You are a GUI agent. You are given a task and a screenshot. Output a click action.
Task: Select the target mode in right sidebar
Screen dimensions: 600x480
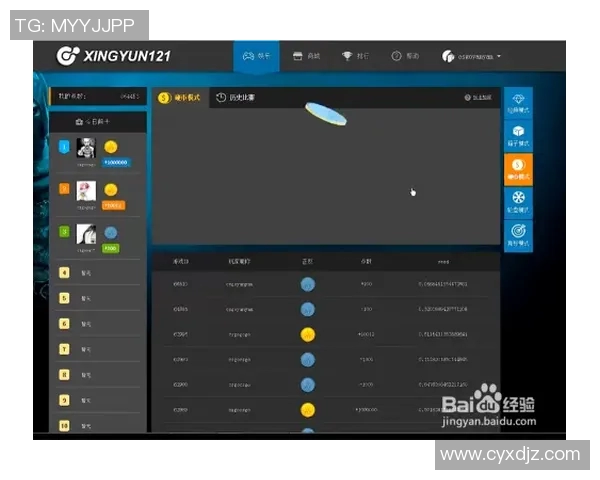click(x=518, y=236)
